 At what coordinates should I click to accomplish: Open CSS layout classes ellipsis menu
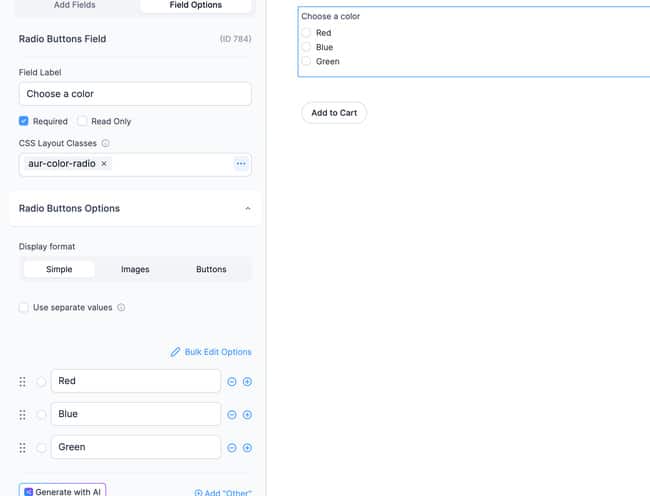tap(241, 164)
